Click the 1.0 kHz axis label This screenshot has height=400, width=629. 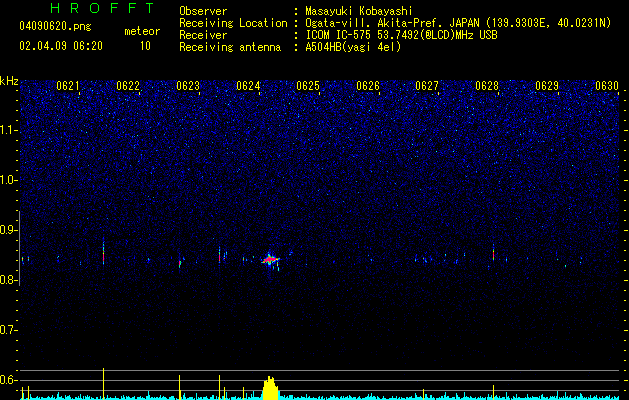coord(8,181)
